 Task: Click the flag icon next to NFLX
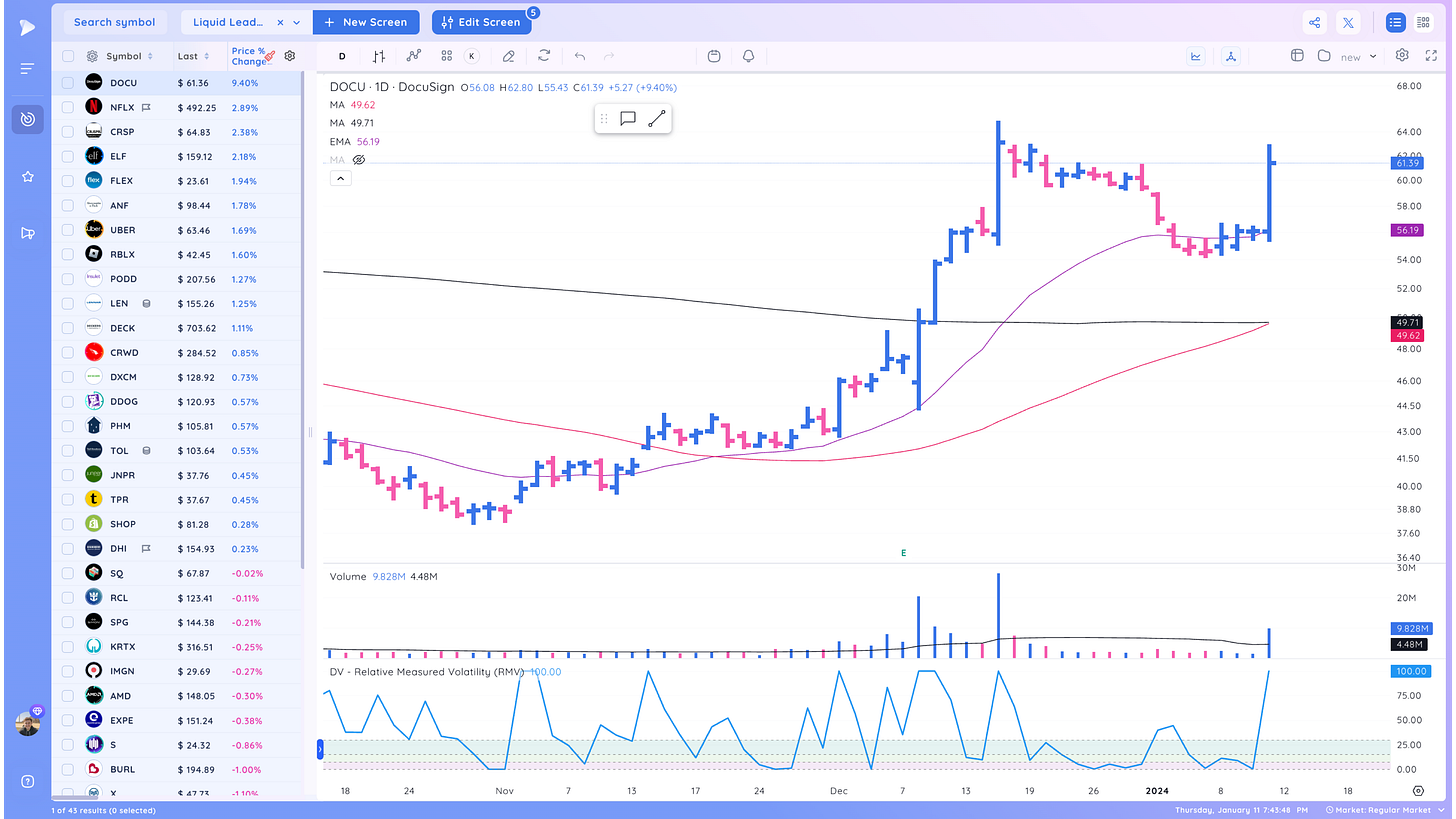(146, 107)
